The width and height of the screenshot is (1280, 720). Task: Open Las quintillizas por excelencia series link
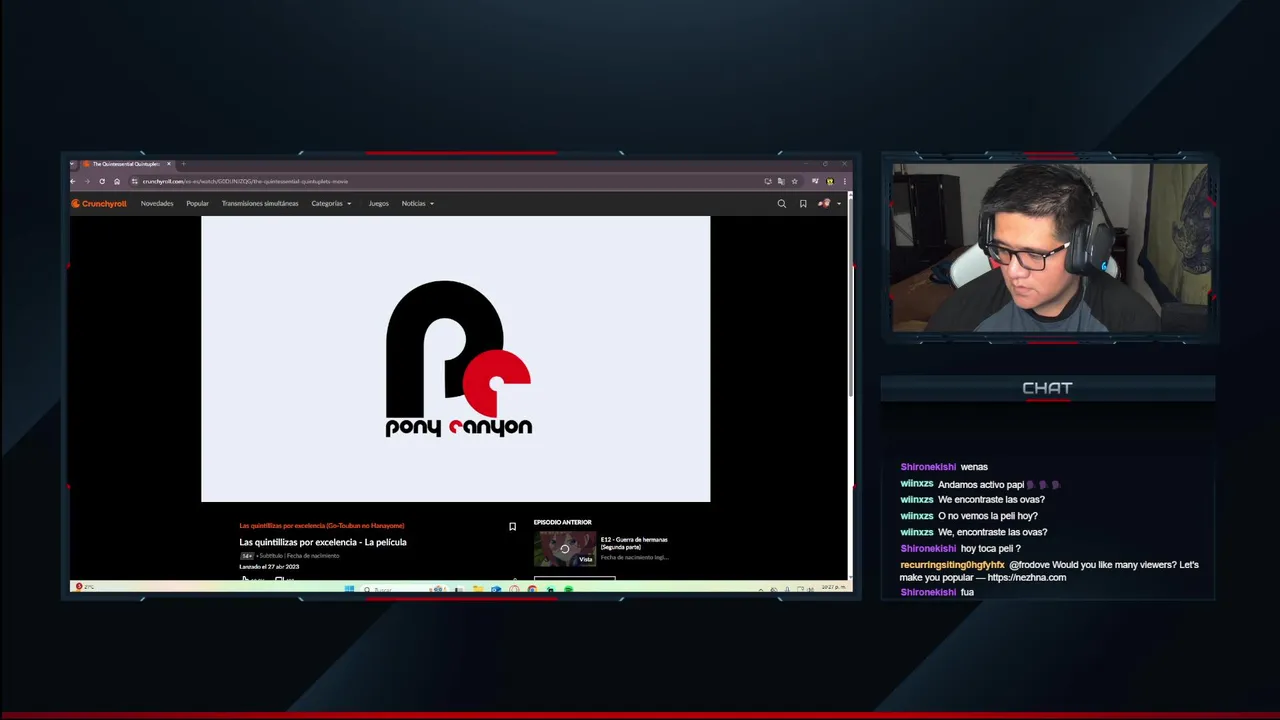322,526
